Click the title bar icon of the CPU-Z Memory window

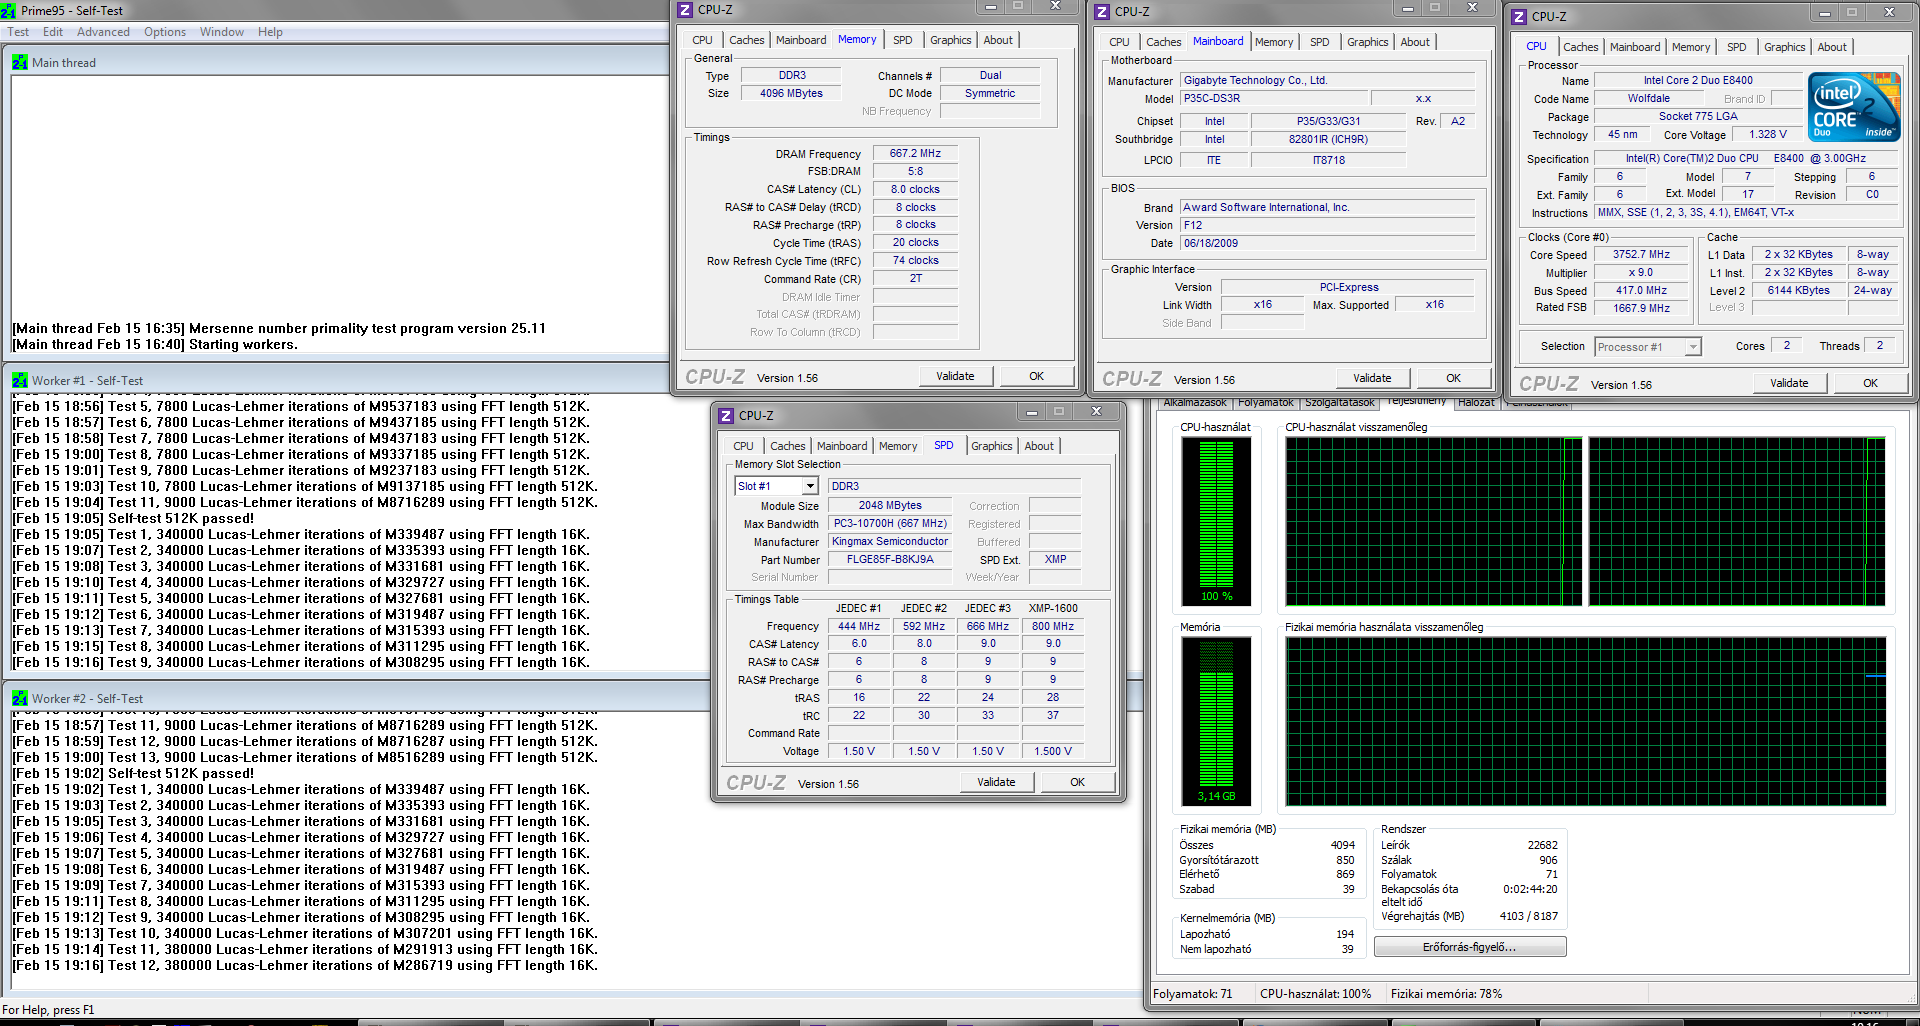tap(685, 10)
